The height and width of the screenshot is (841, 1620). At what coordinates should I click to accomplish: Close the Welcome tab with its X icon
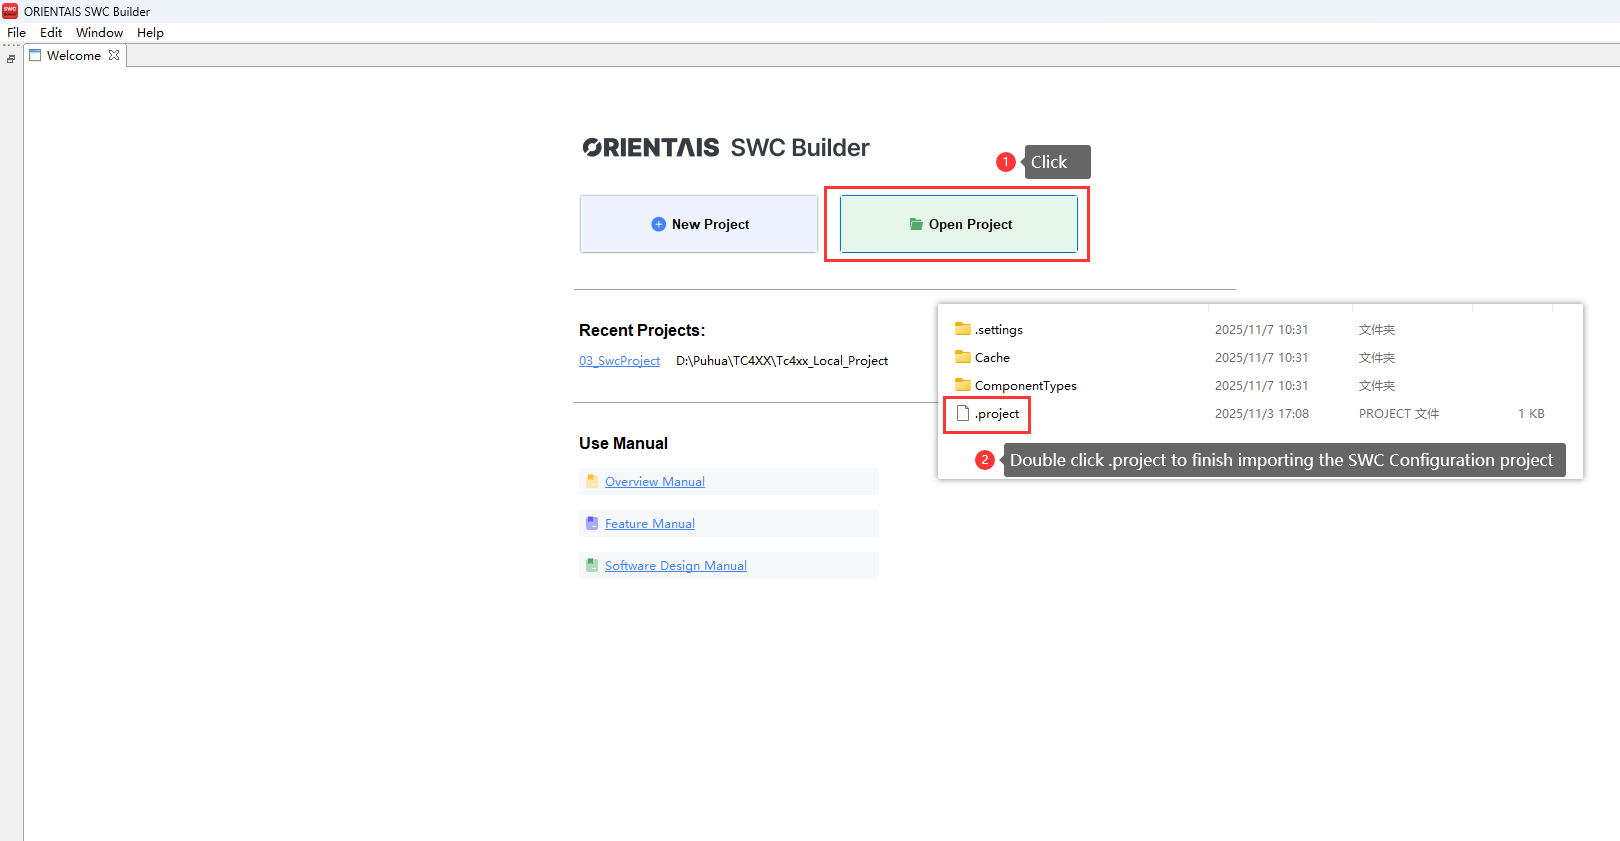click(x=114, y=56)
